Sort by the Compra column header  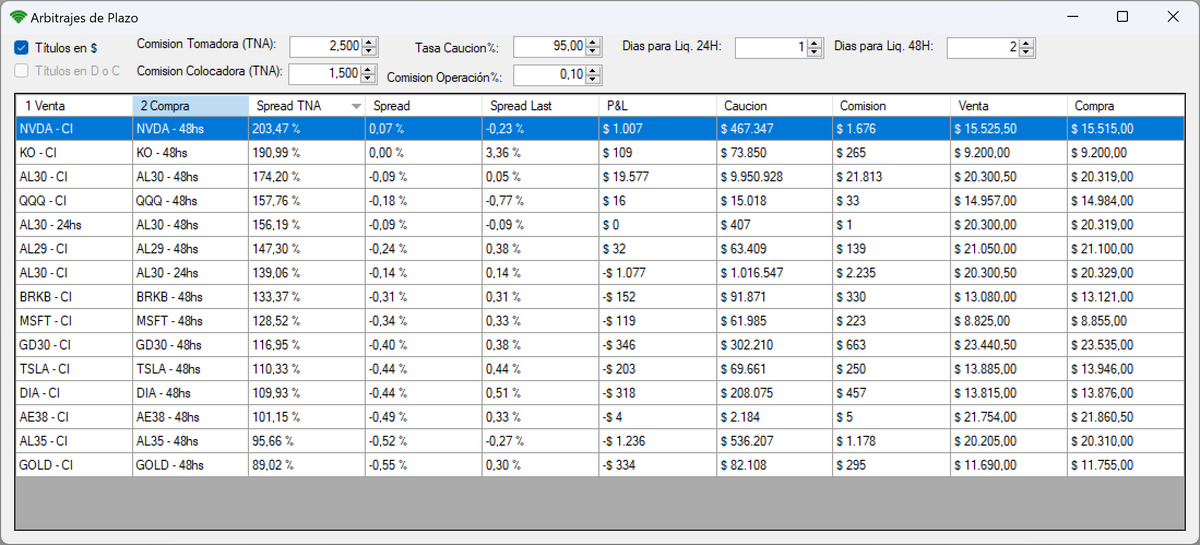[1126, 106]
